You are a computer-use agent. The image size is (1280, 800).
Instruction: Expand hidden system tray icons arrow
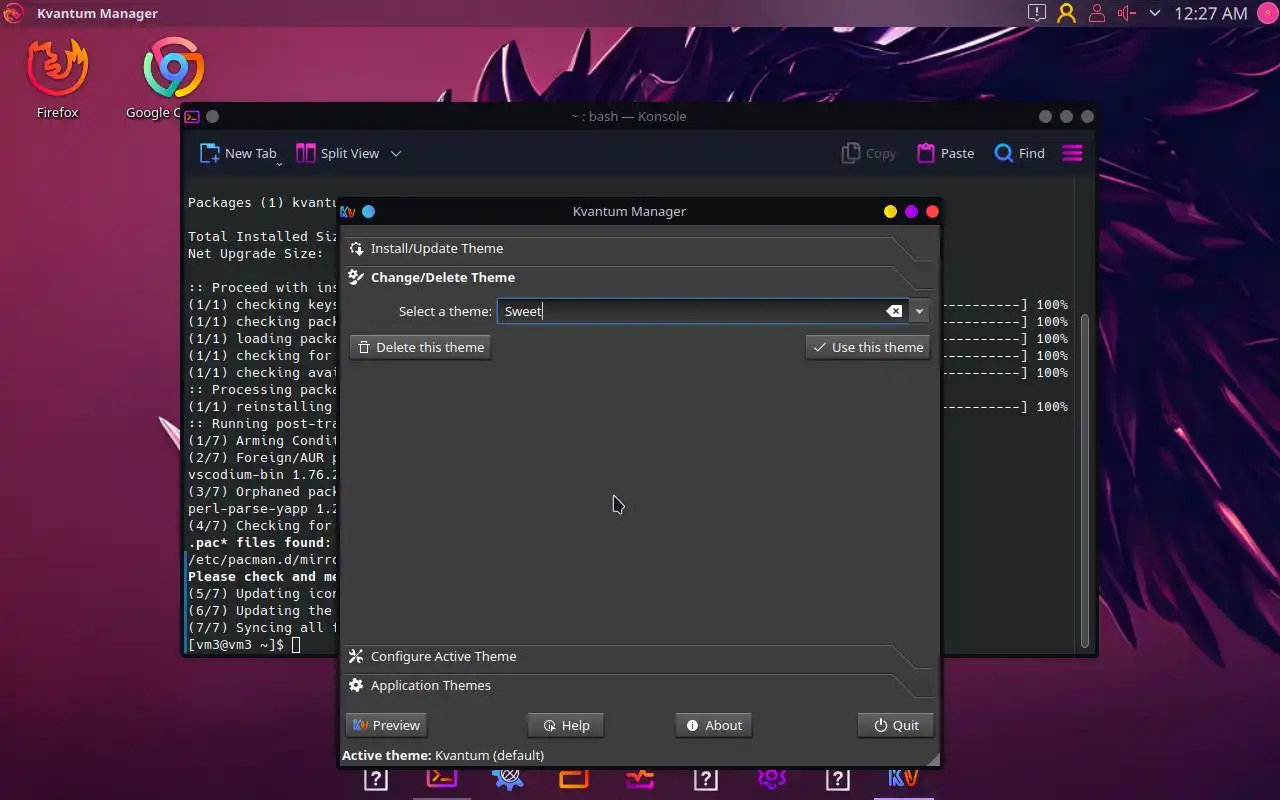pos(1155,13)
